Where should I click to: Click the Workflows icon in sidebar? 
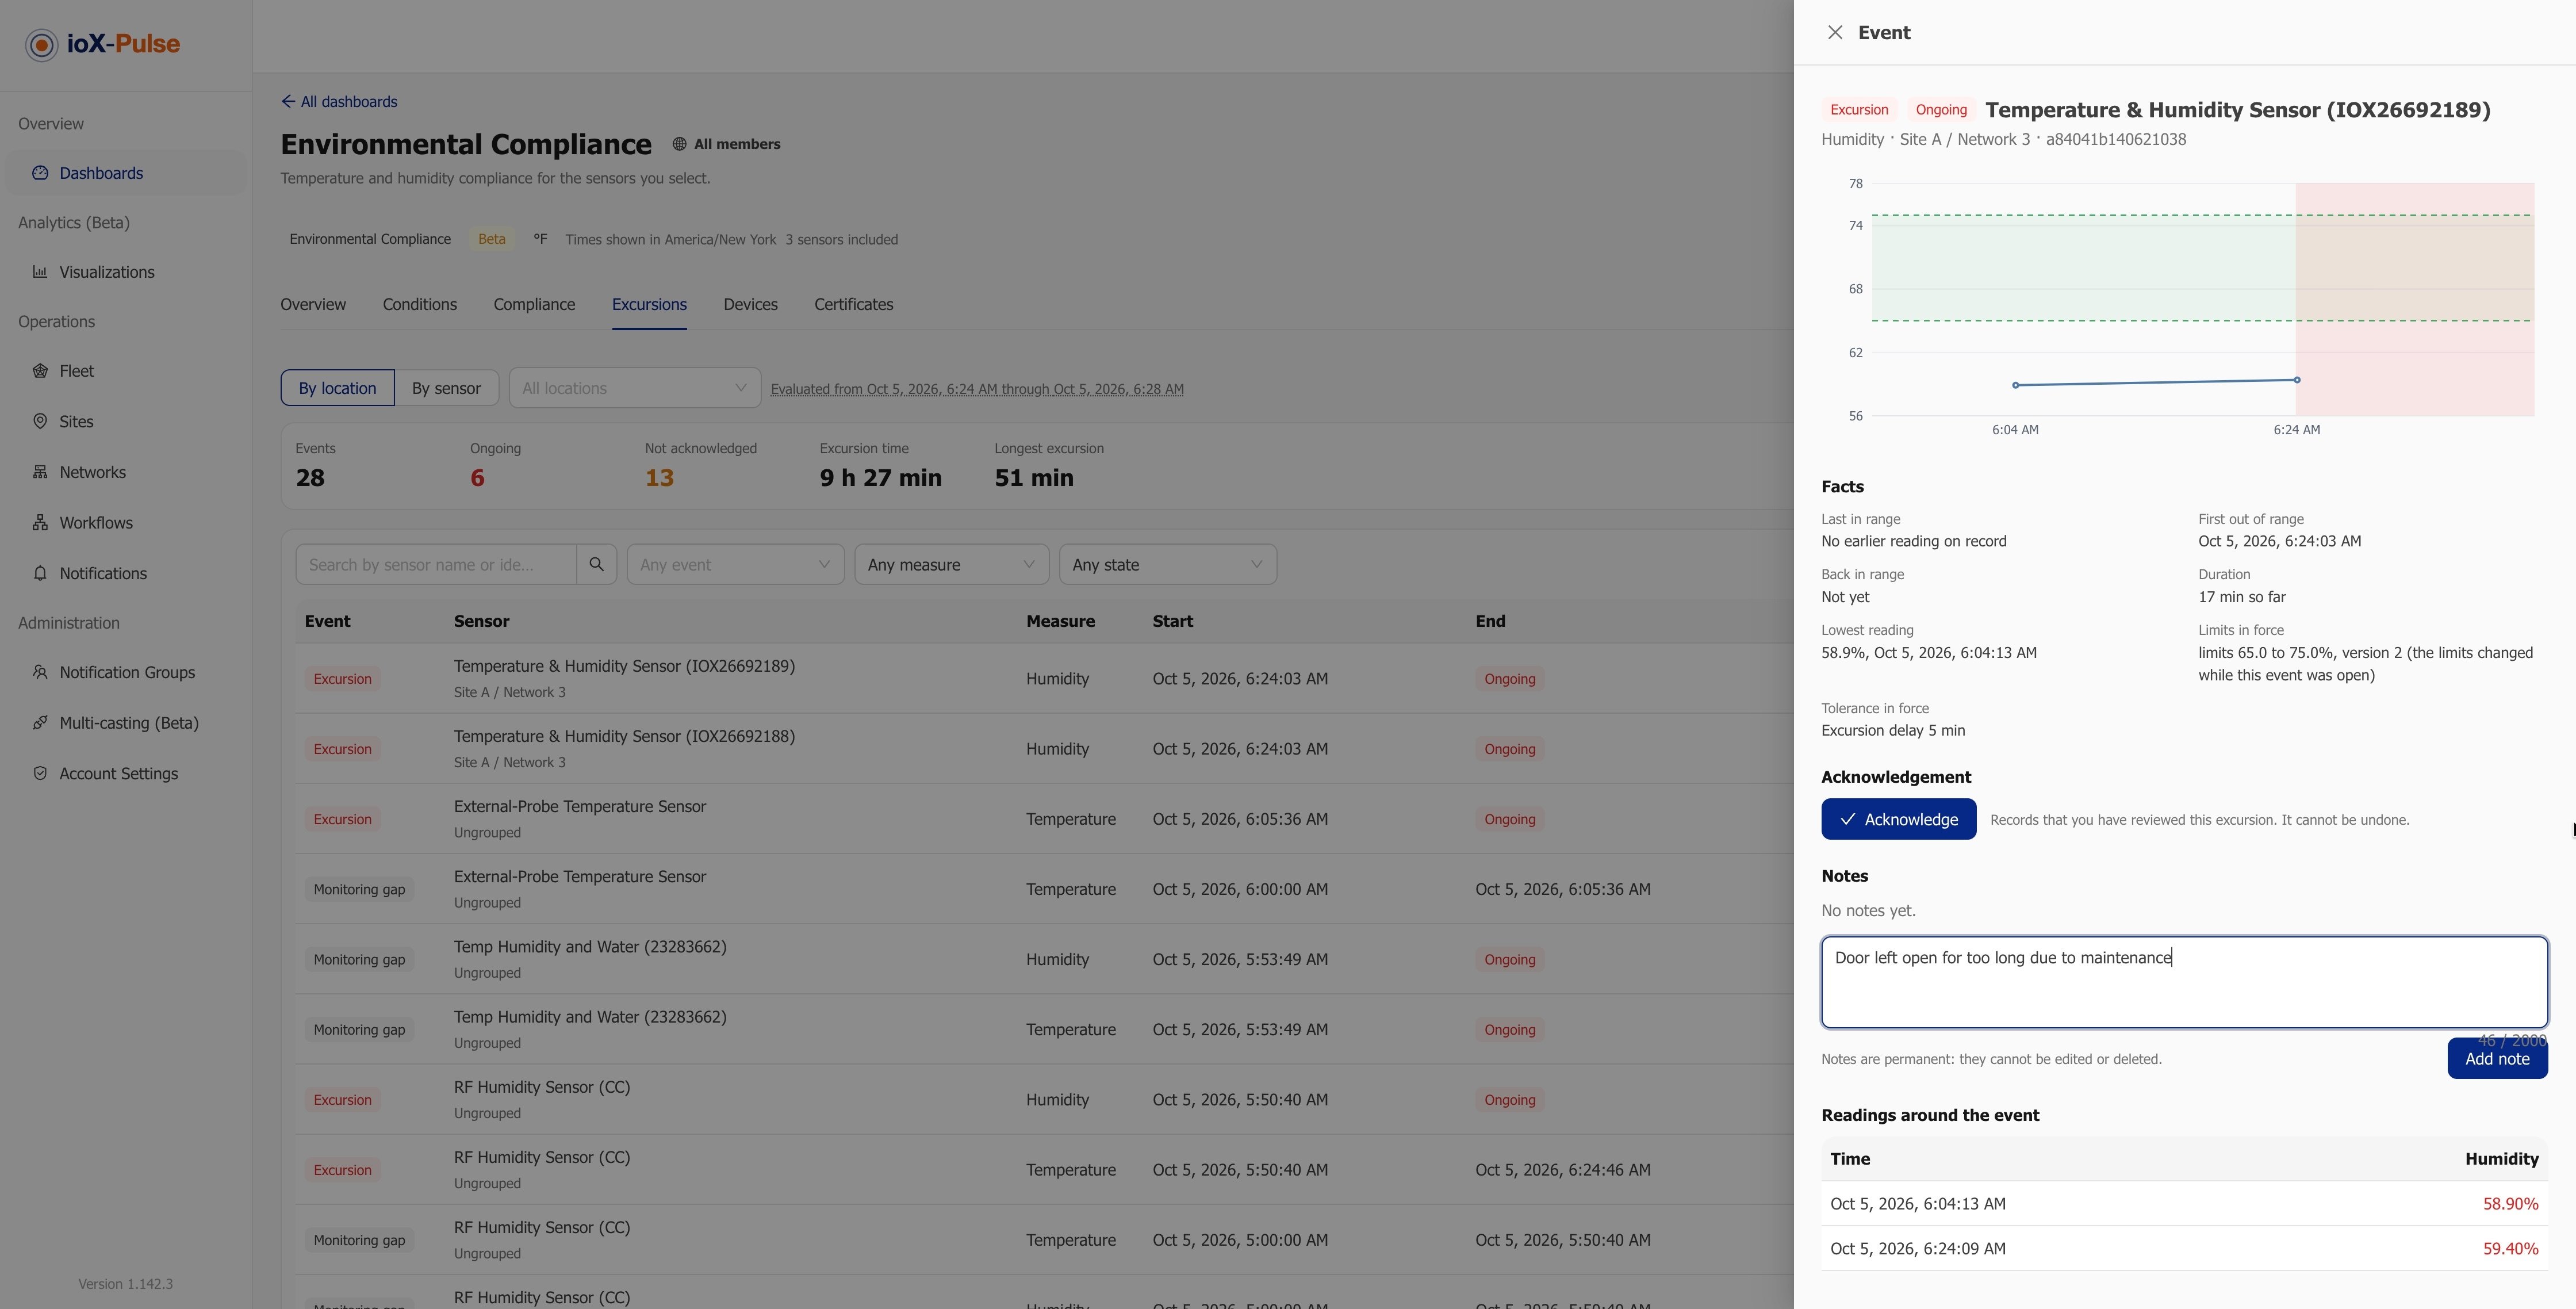(40, 522)
